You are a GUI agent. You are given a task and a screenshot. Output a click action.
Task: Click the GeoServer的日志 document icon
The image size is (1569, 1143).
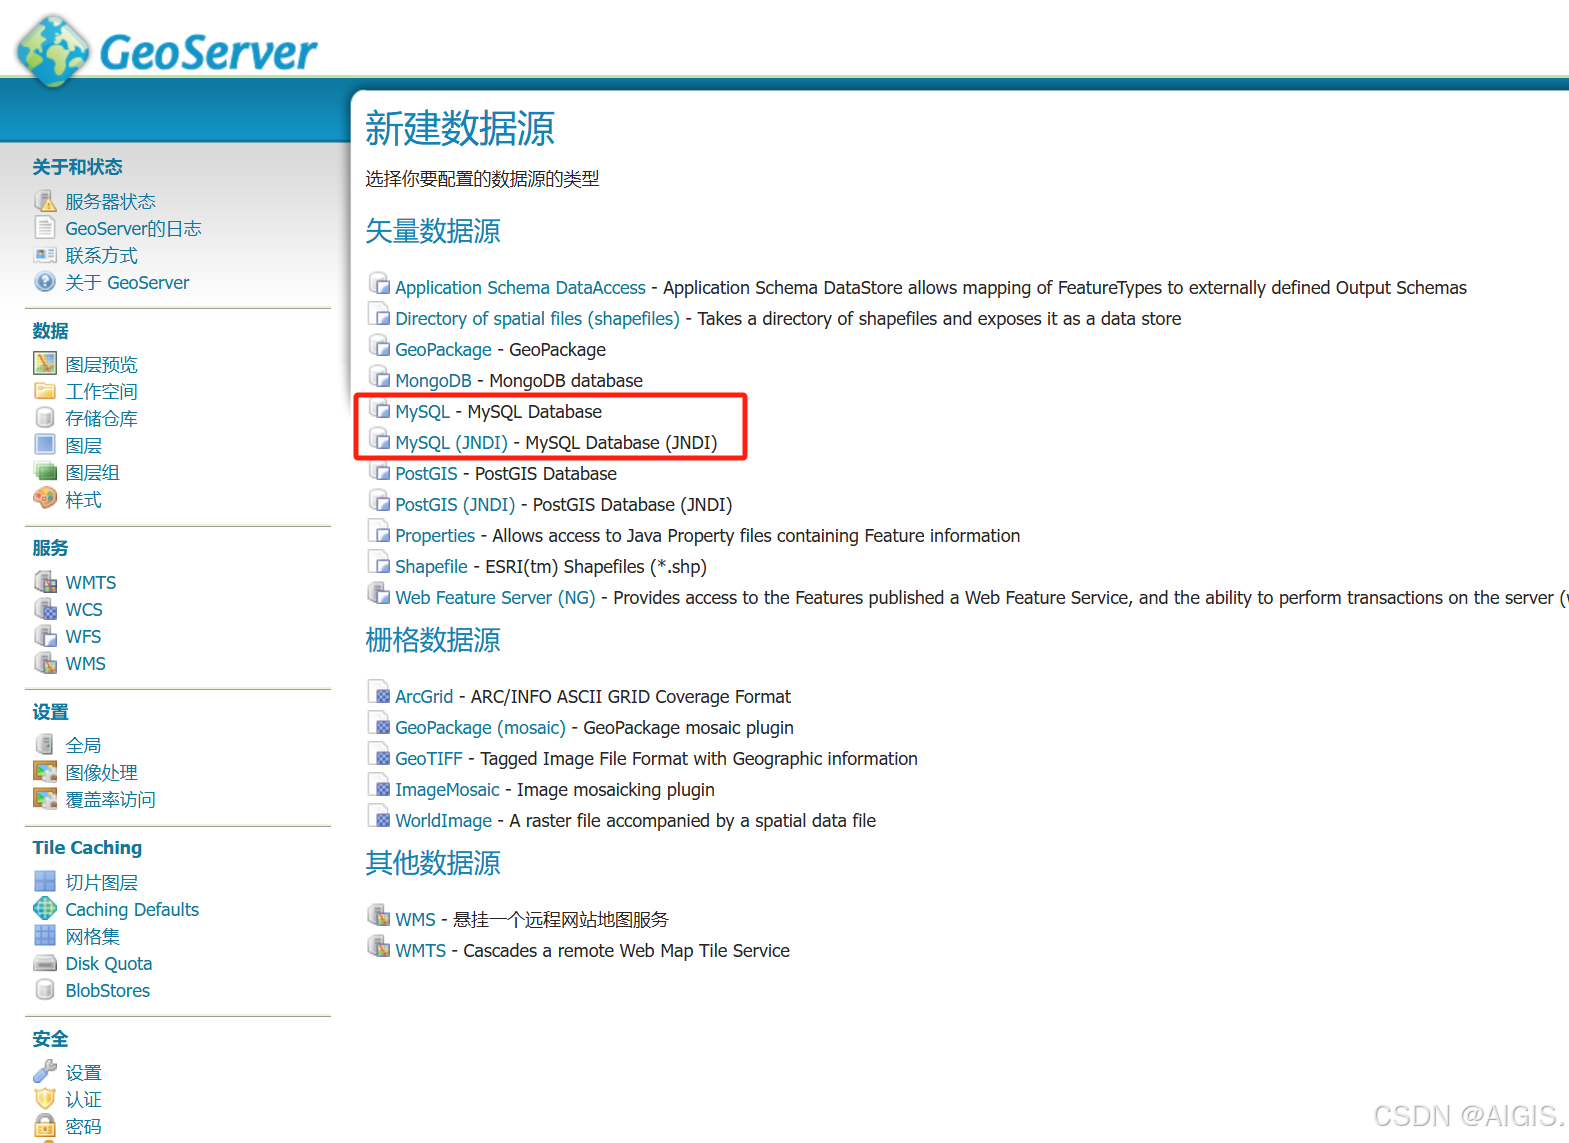45,228
